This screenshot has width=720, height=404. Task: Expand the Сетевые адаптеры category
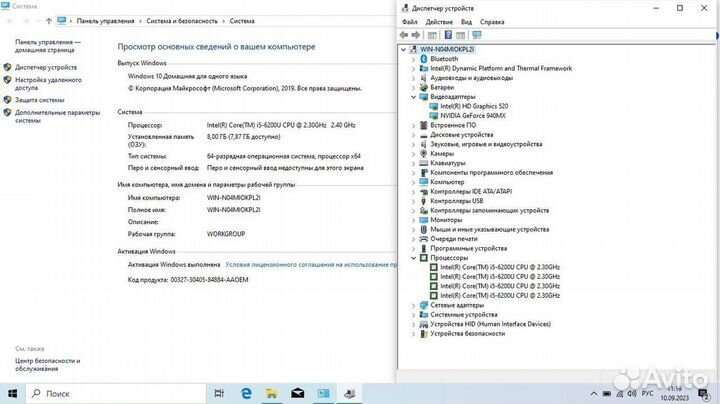point(413,305)
